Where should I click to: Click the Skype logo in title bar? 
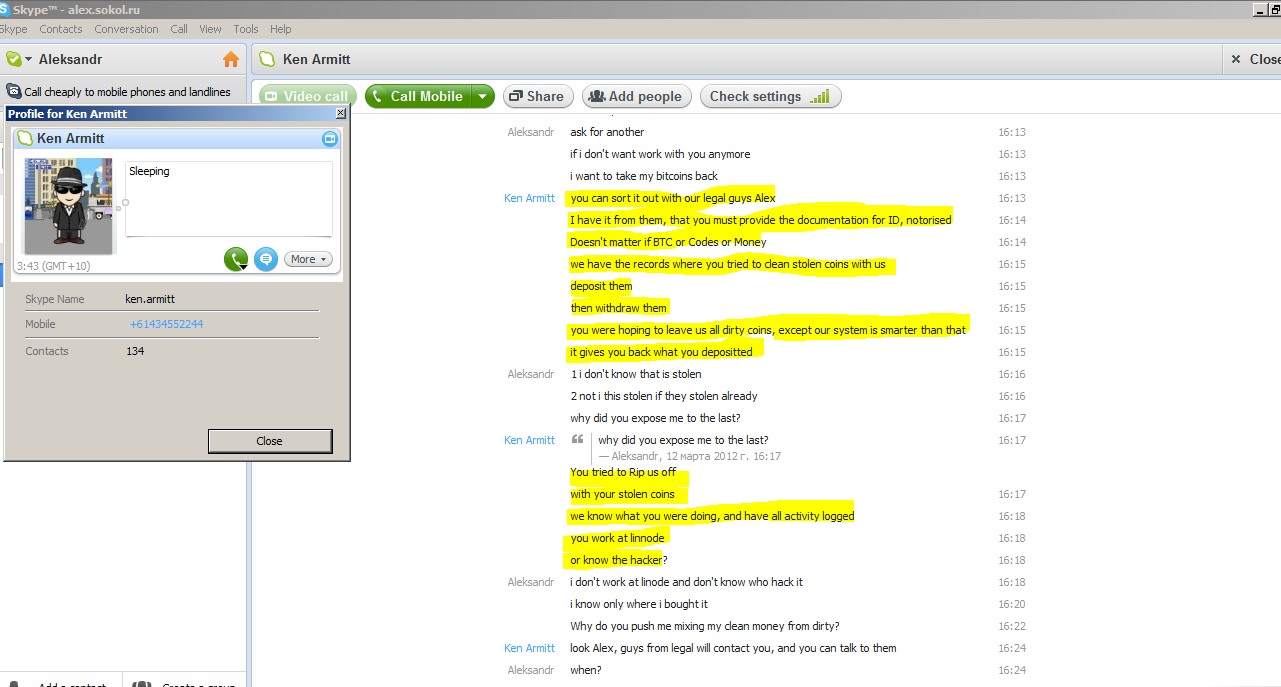coord(5,9)
